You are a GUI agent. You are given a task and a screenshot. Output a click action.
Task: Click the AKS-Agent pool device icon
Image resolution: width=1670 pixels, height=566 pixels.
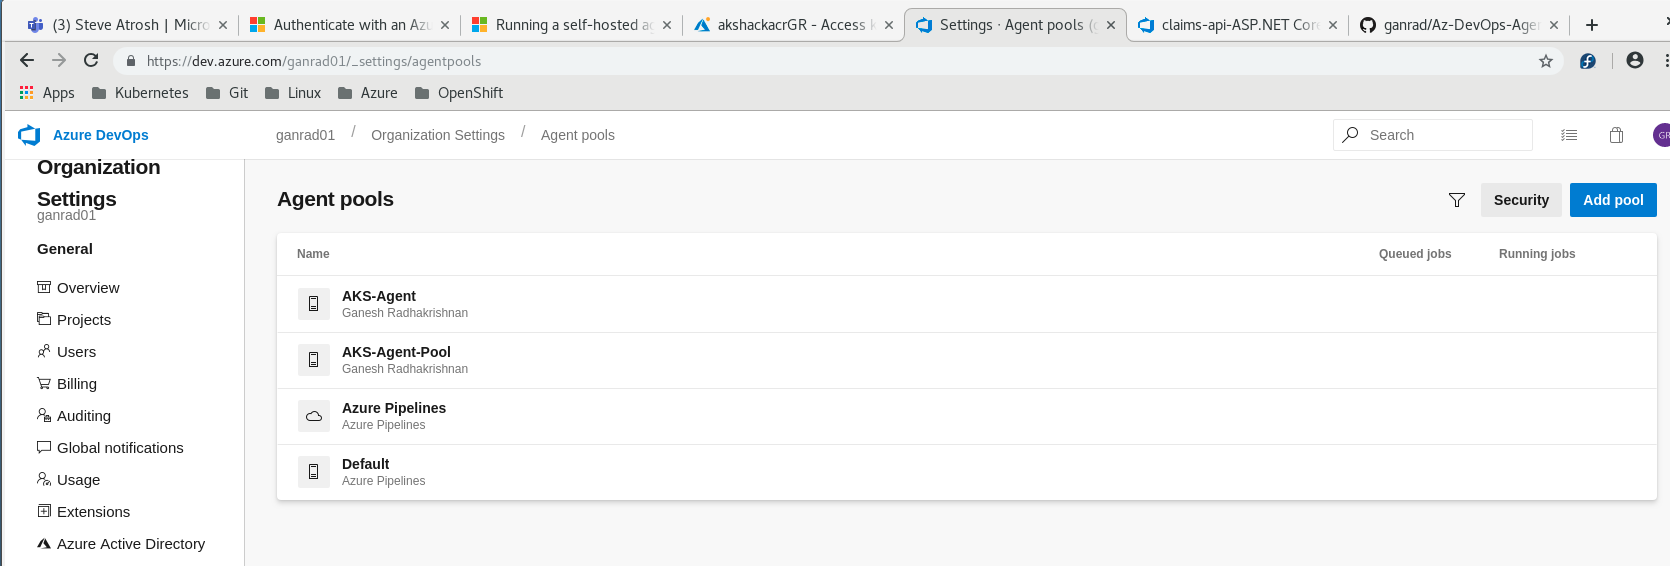pos(314,304)
